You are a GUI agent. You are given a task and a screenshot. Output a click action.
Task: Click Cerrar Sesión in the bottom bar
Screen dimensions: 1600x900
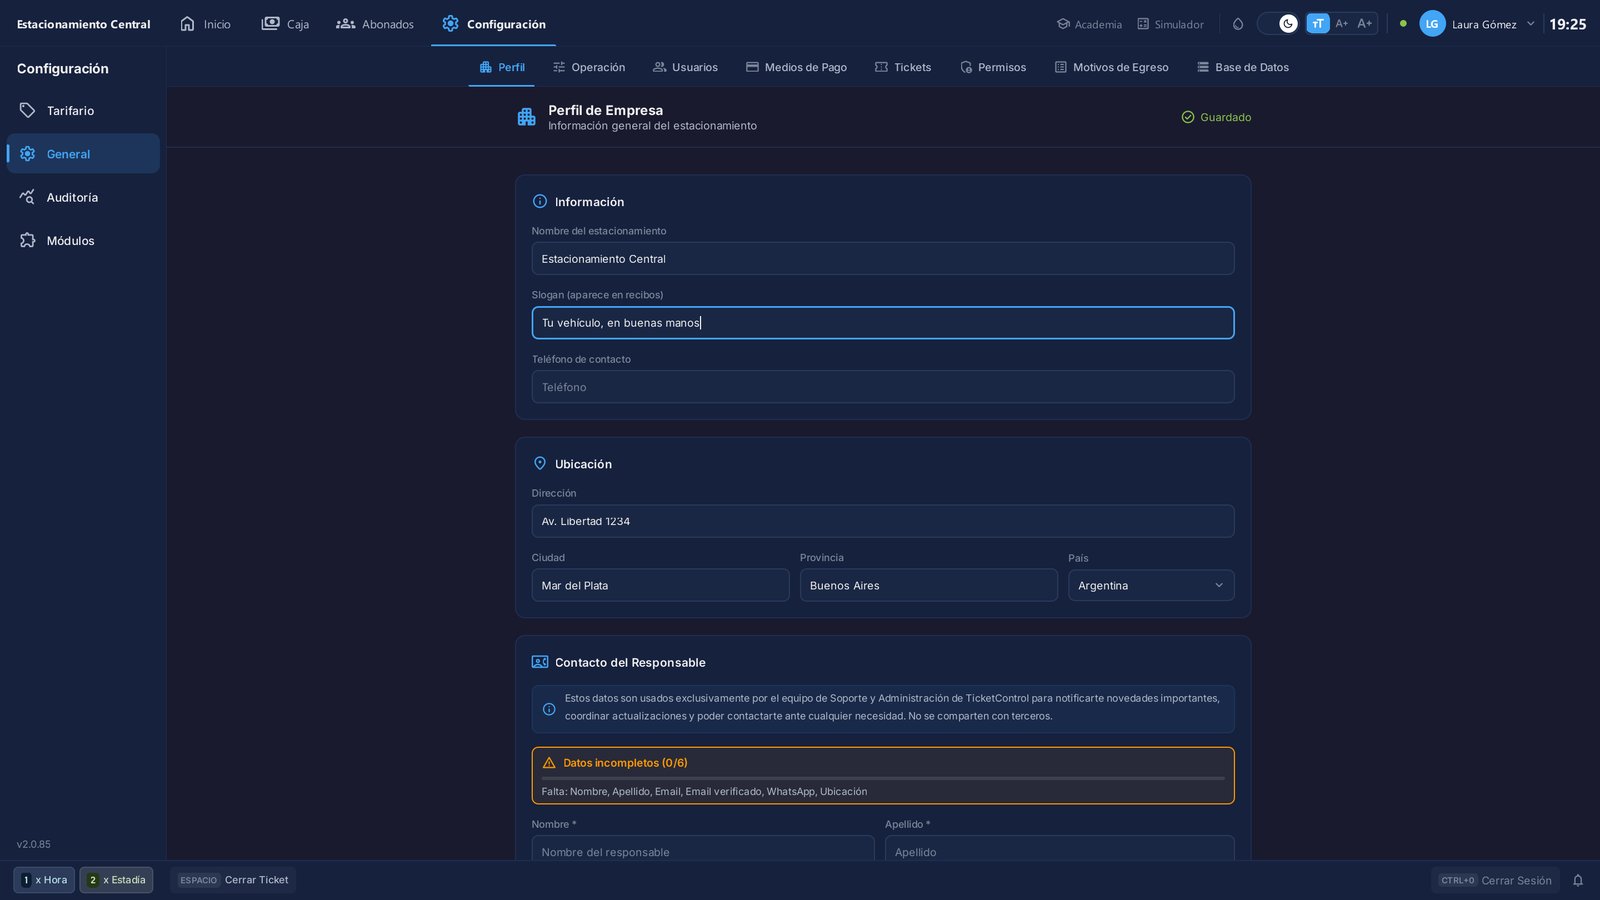pyautogui.click(x=1495, y=880)
